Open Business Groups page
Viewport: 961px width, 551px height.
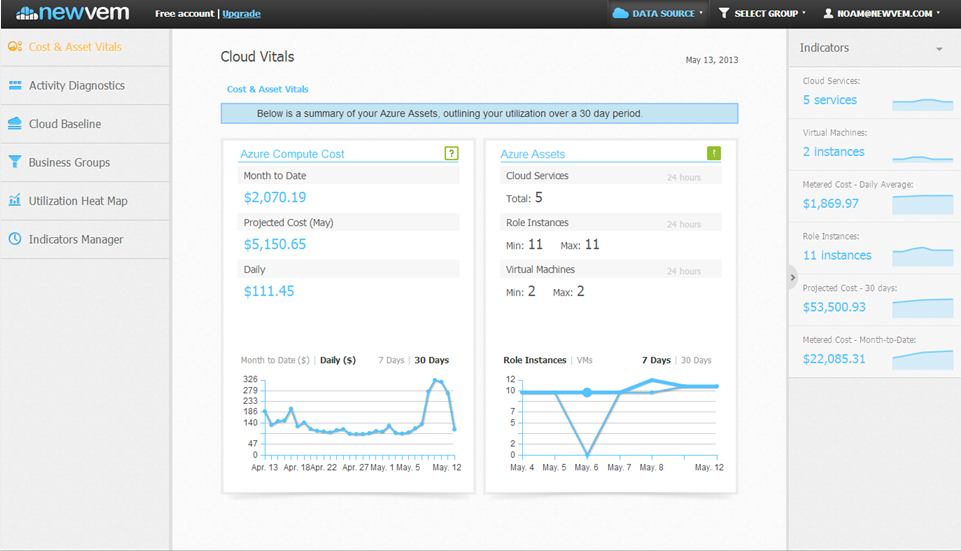coord(69,162)
